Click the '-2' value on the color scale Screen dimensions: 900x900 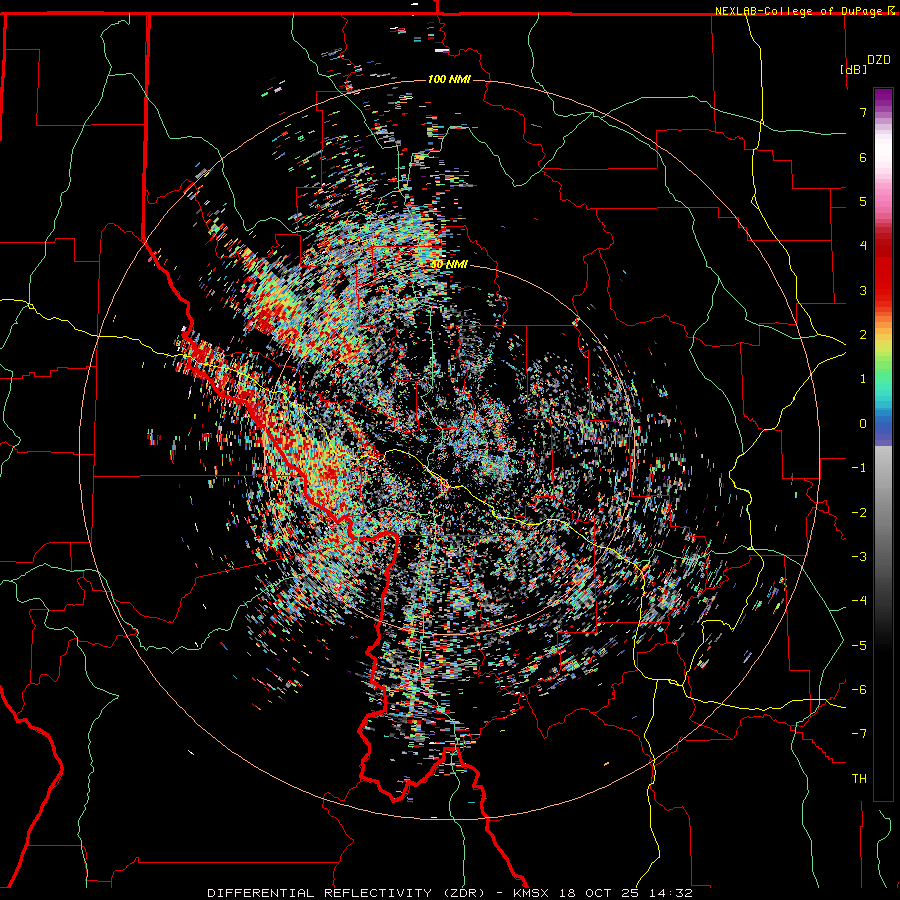(x=859, y=512)
